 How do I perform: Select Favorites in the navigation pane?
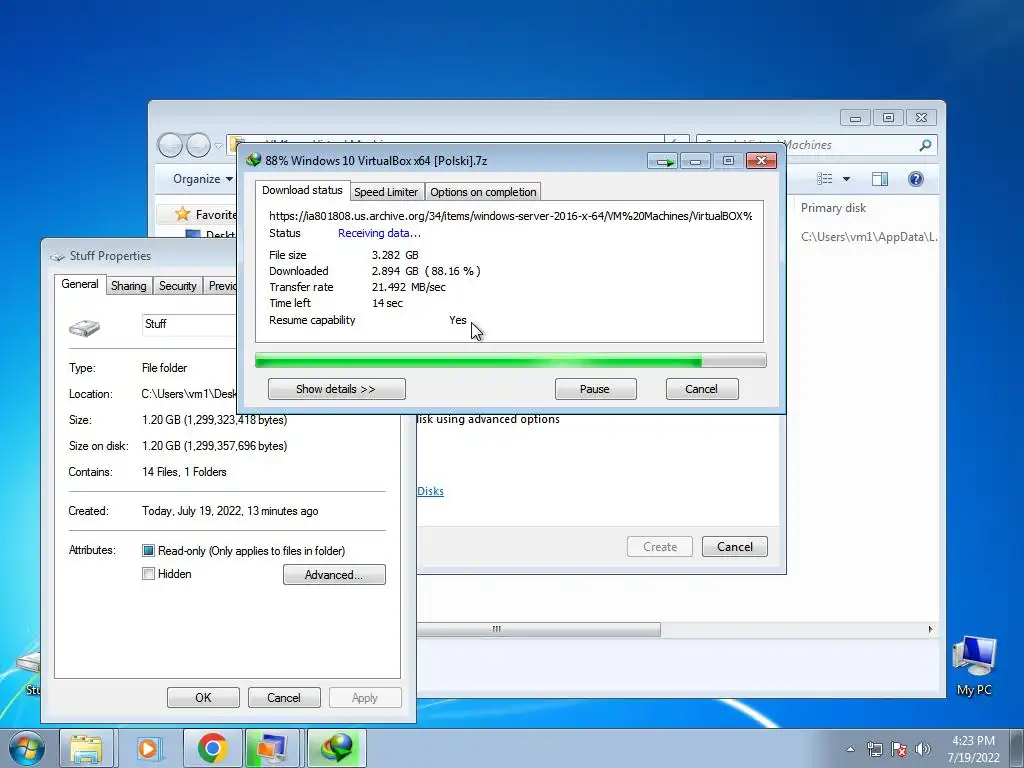[x=216, y=215]
